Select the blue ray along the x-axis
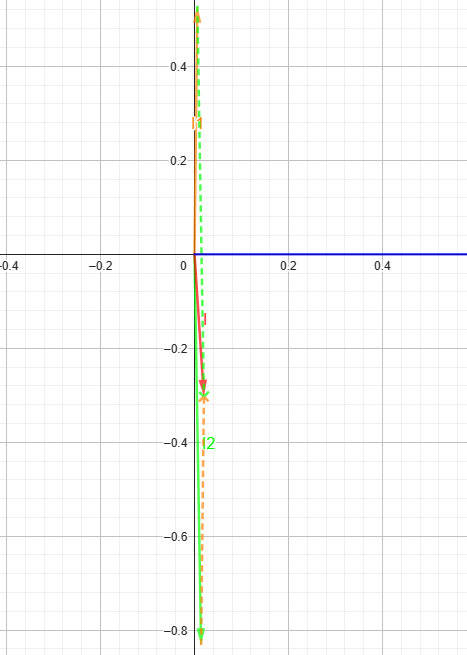This screenshot has height=655, width=467. click(331, 254)
